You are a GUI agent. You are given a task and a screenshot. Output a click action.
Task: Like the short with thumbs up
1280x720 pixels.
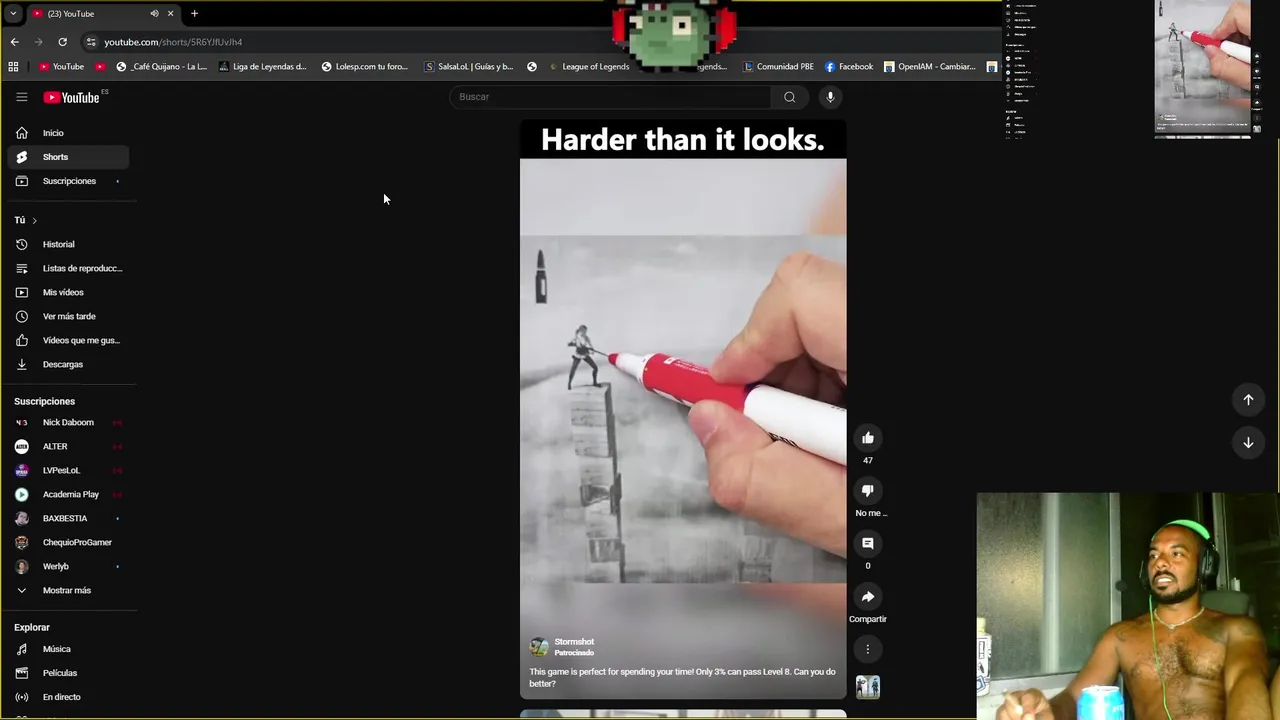coord(868,438)
